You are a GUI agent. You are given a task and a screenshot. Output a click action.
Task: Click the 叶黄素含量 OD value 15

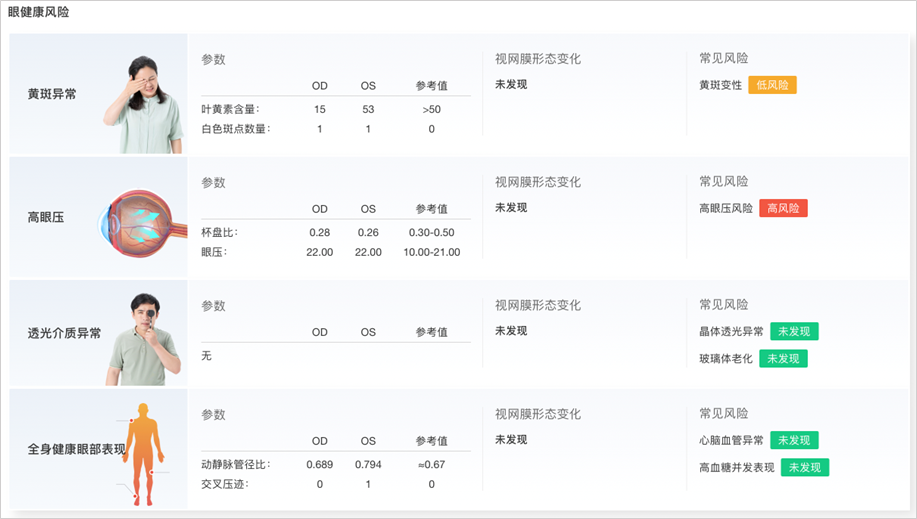pos(319,109)
